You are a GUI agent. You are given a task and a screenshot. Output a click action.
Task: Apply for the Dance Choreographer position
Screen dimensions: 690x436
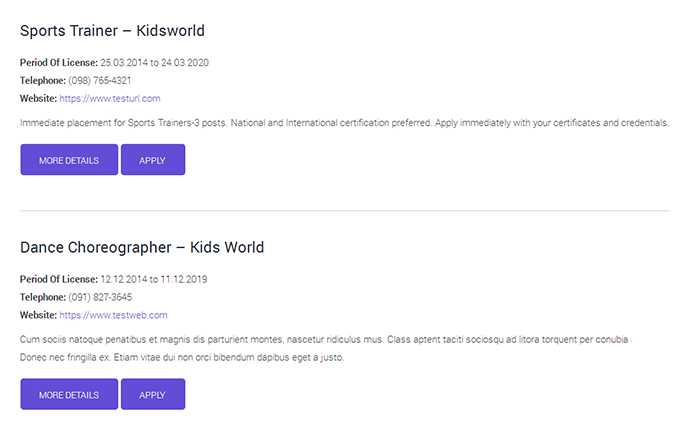(x=153, y=395)
